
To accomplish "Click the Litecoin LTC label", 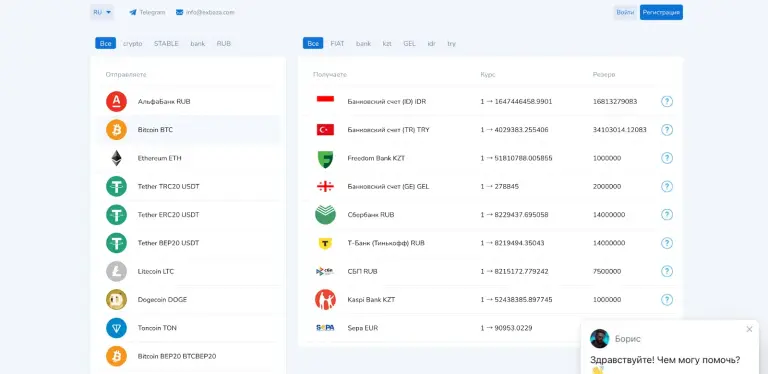I will pos(156,271).
